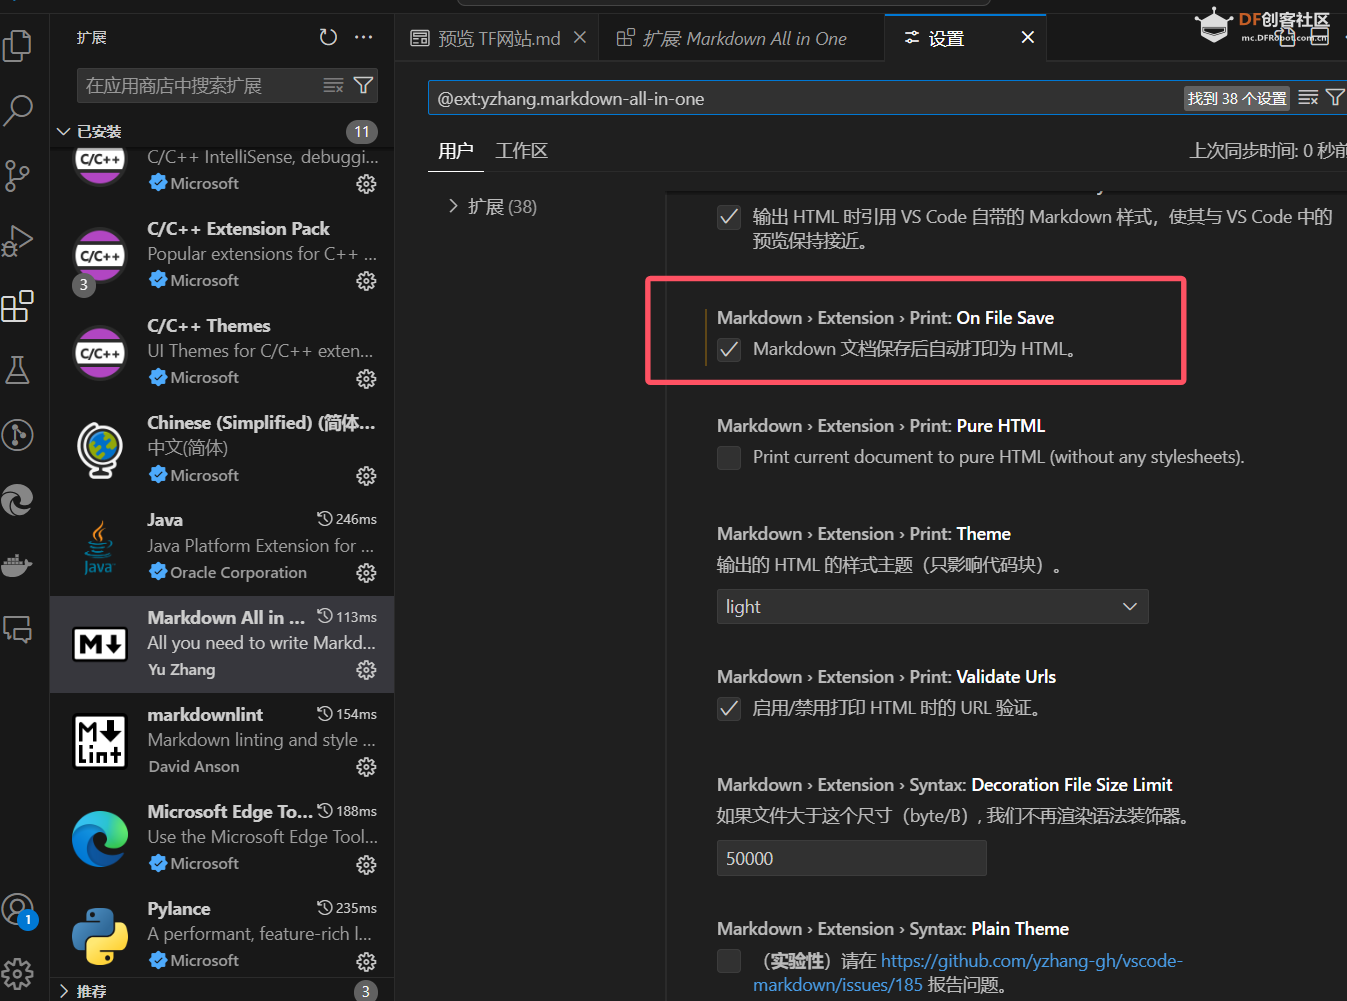Open the Search view in activity bar

click(18, 110)
